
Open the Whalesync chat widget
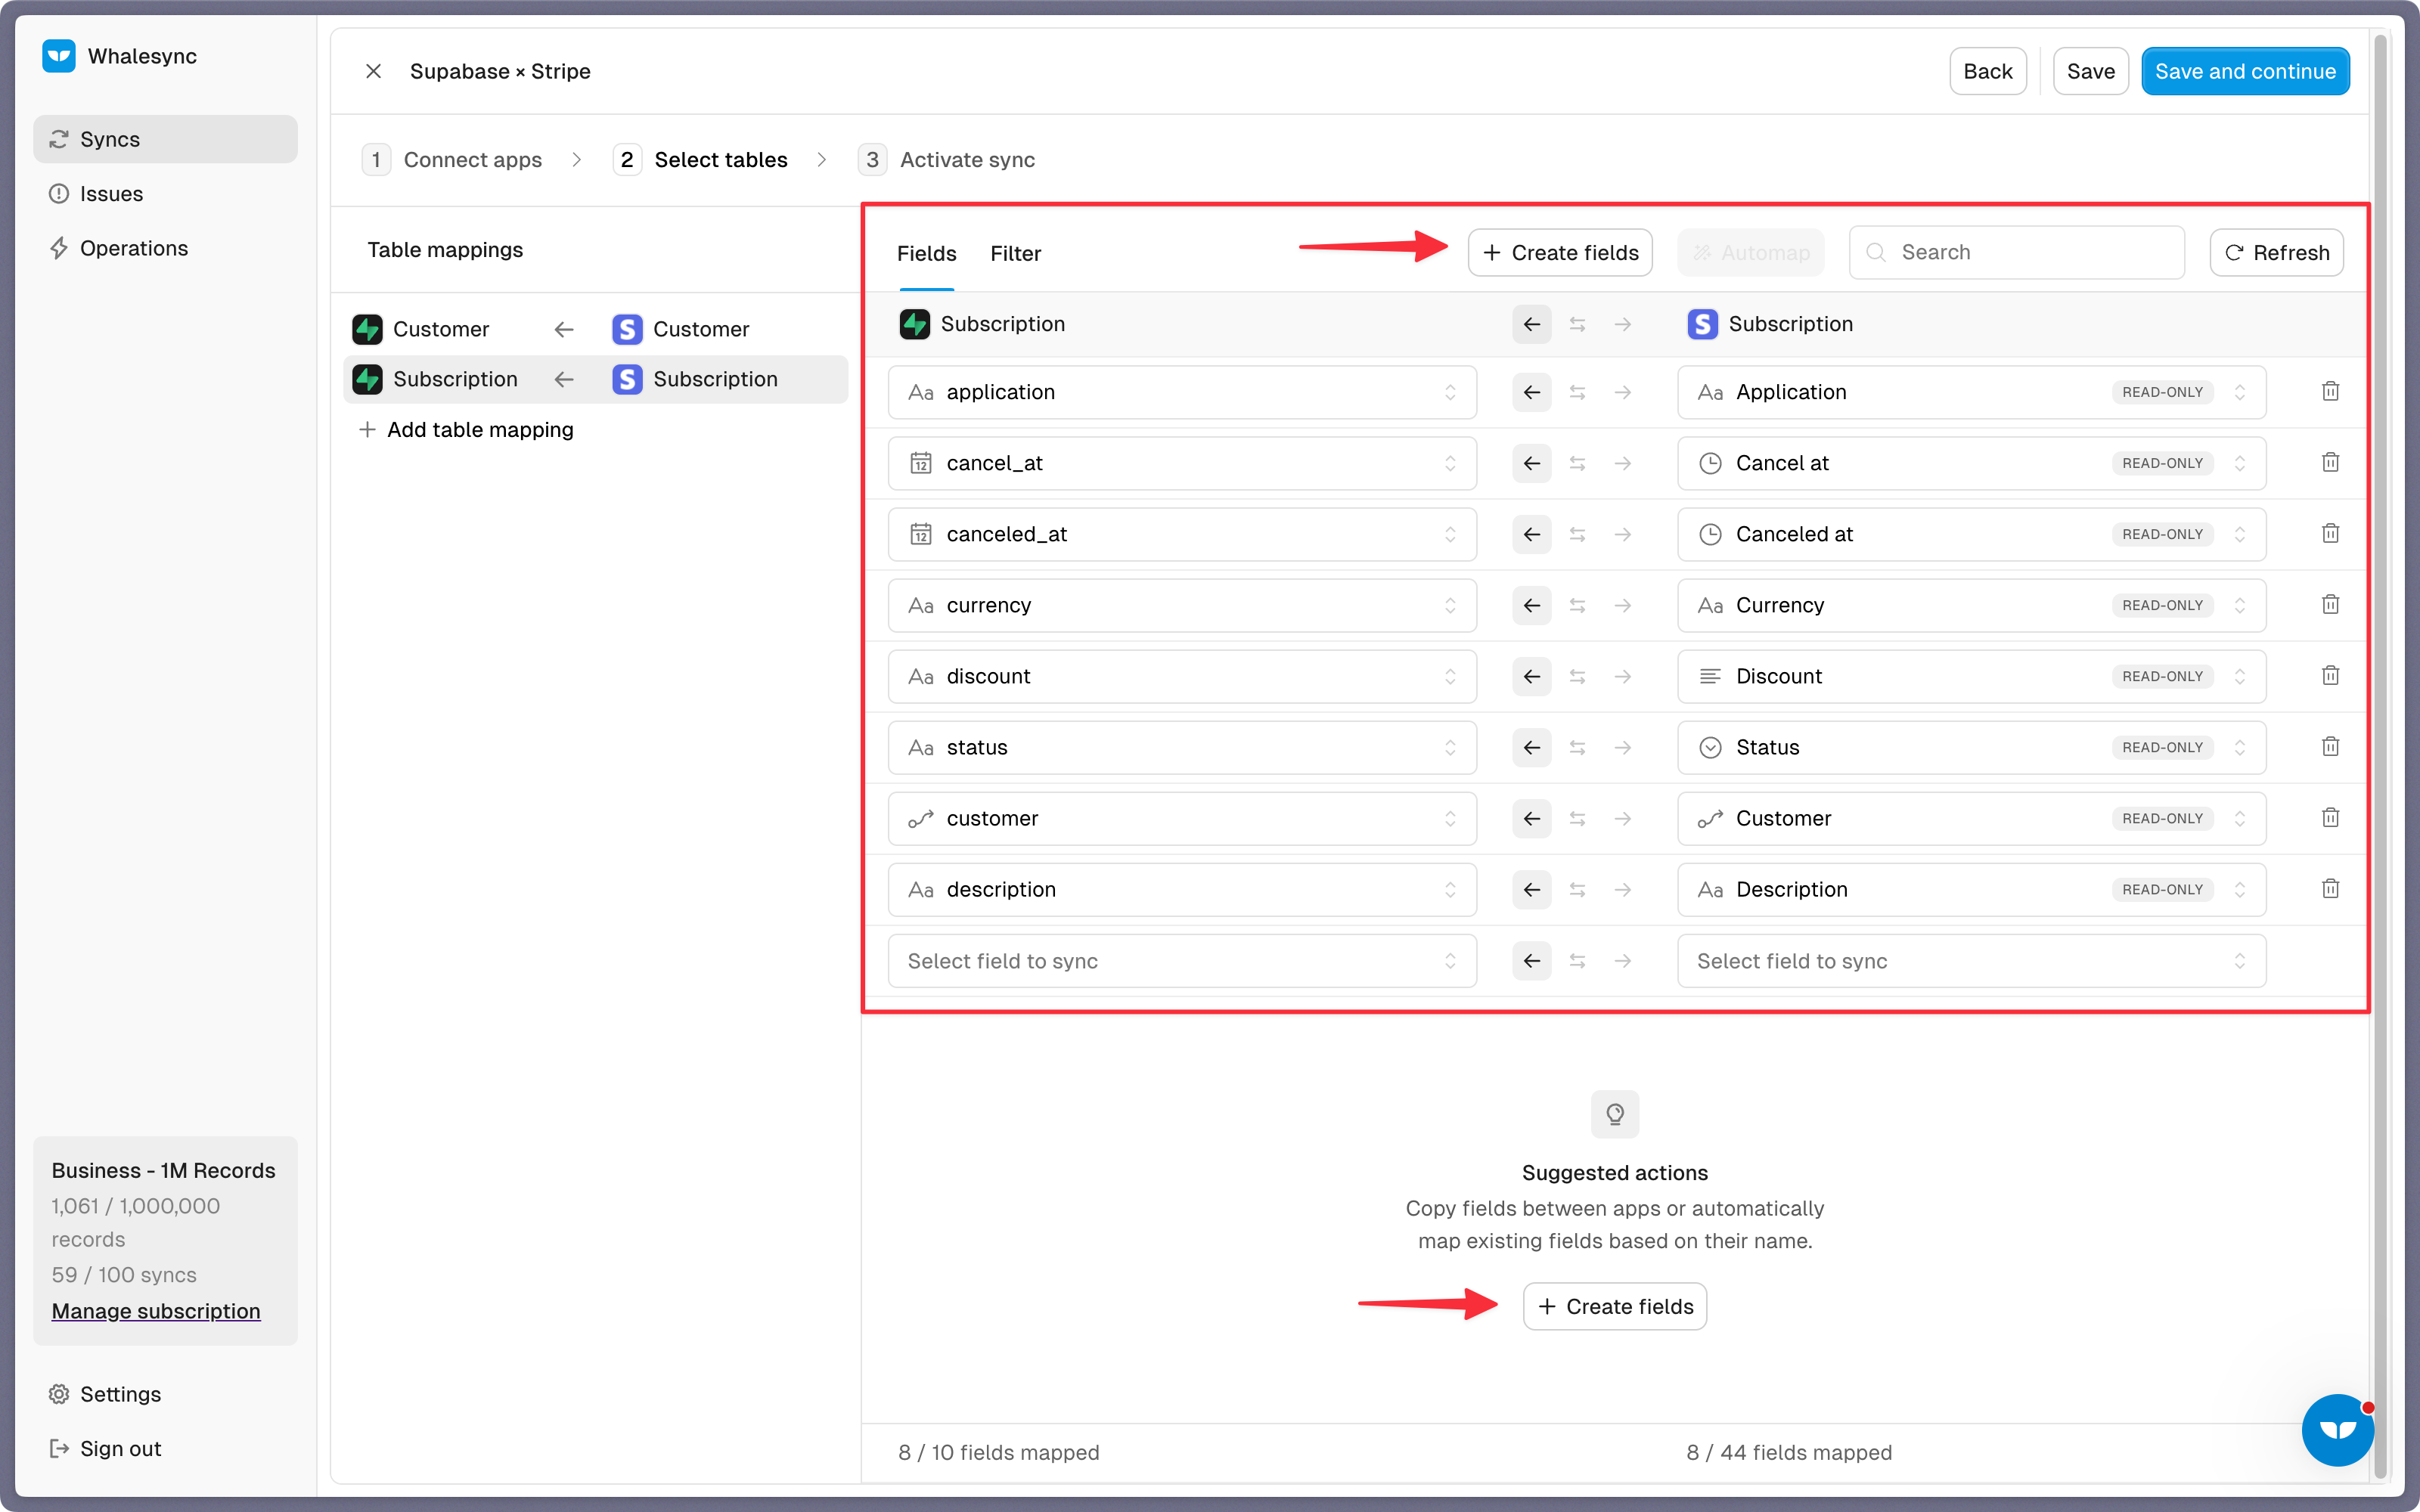pyautogui.click(x=2337, y=1430)
